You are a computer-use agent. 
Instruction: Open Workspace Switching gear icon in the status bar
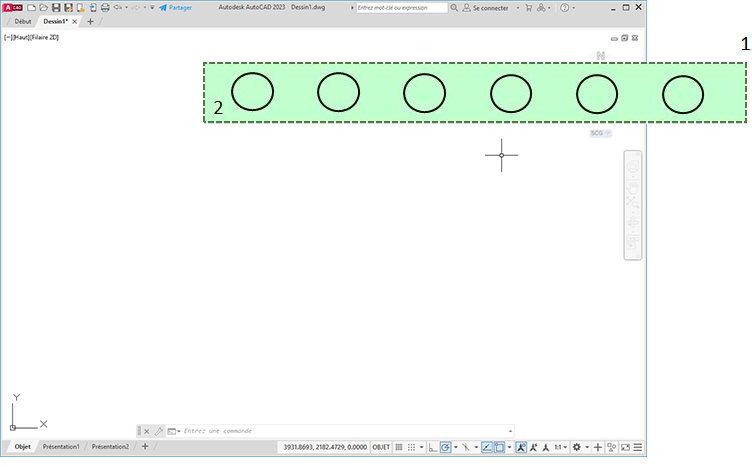pyautogui.click(x=576, y=447)
